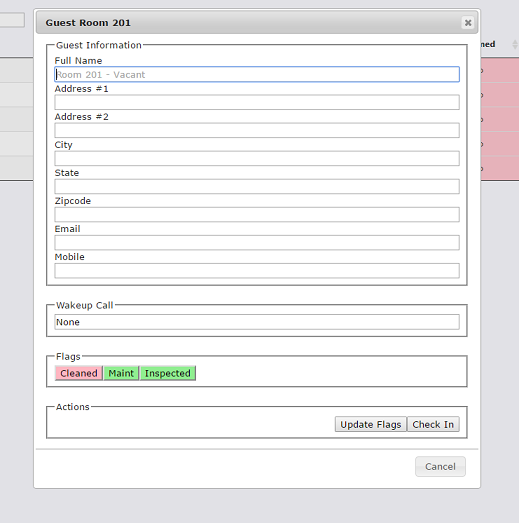
Task: Focus the Mobile number field
Action: point(257,271)
